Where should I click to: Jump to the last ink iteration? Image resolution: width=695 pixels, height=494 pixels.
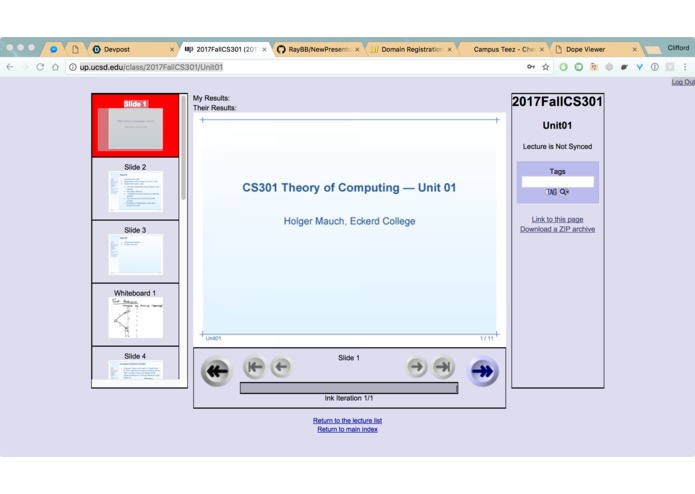tap(443, 366)
